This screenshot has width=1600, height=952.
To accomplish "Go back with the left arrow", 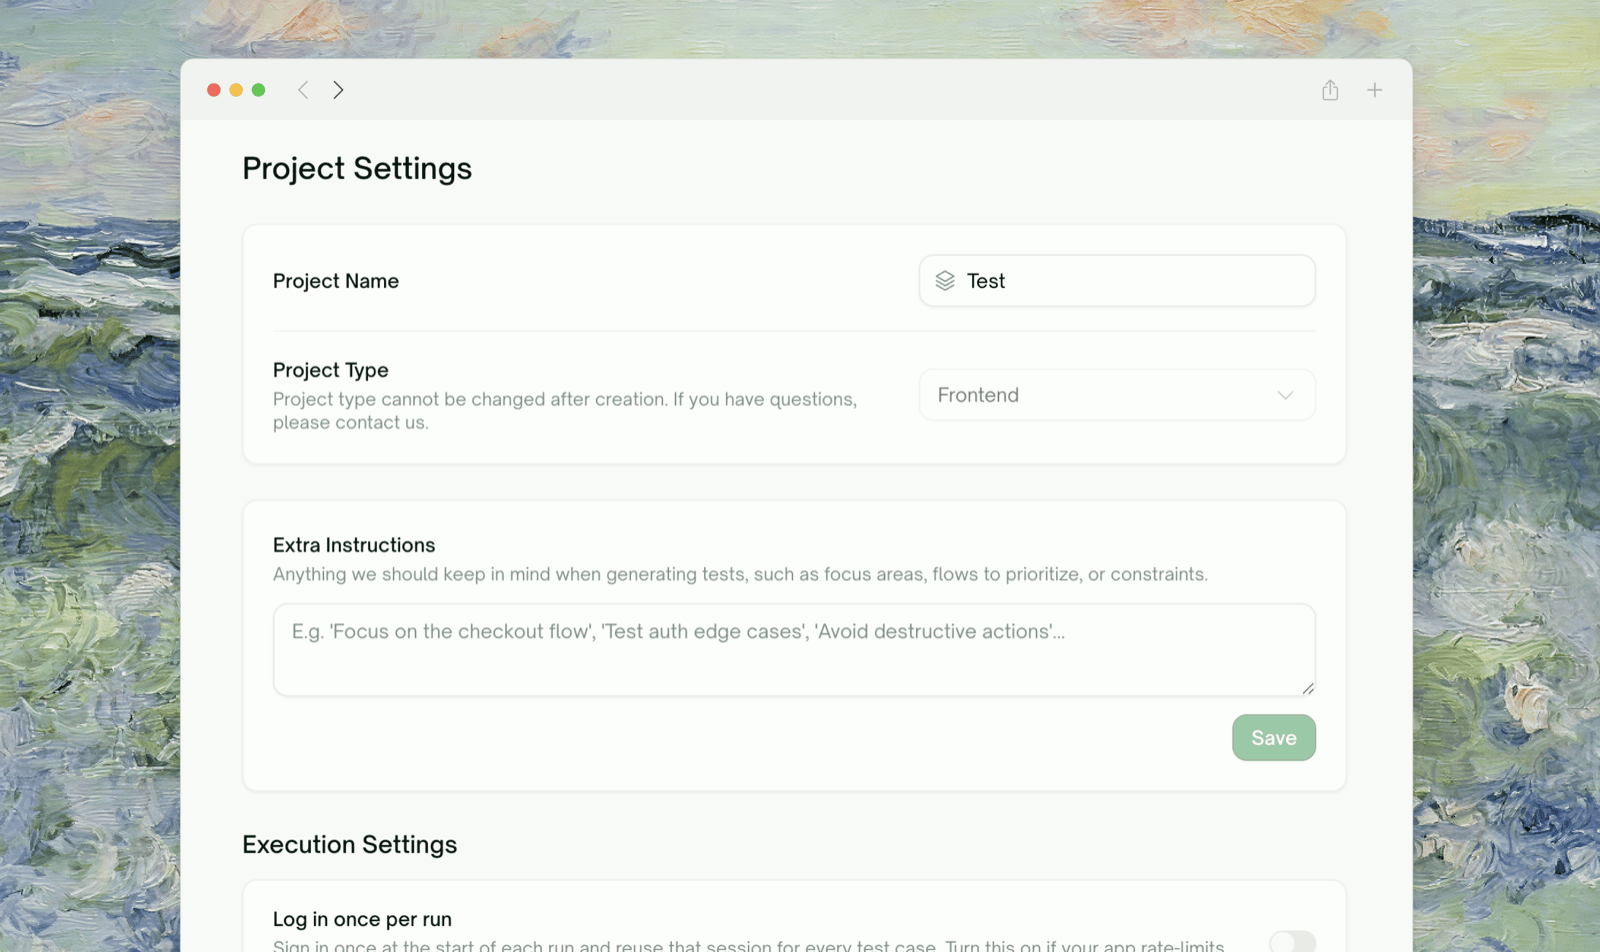I will 303,90.
